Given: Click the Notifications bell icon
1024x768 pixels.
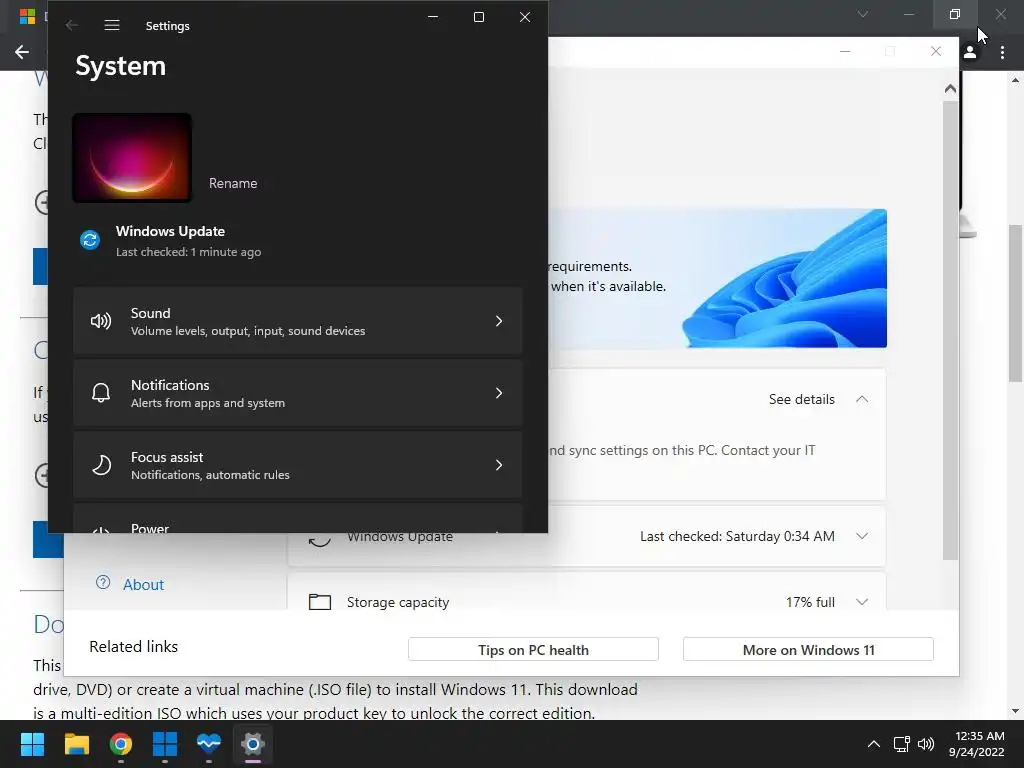Looking at the screenshot, I should coord(101,393).
